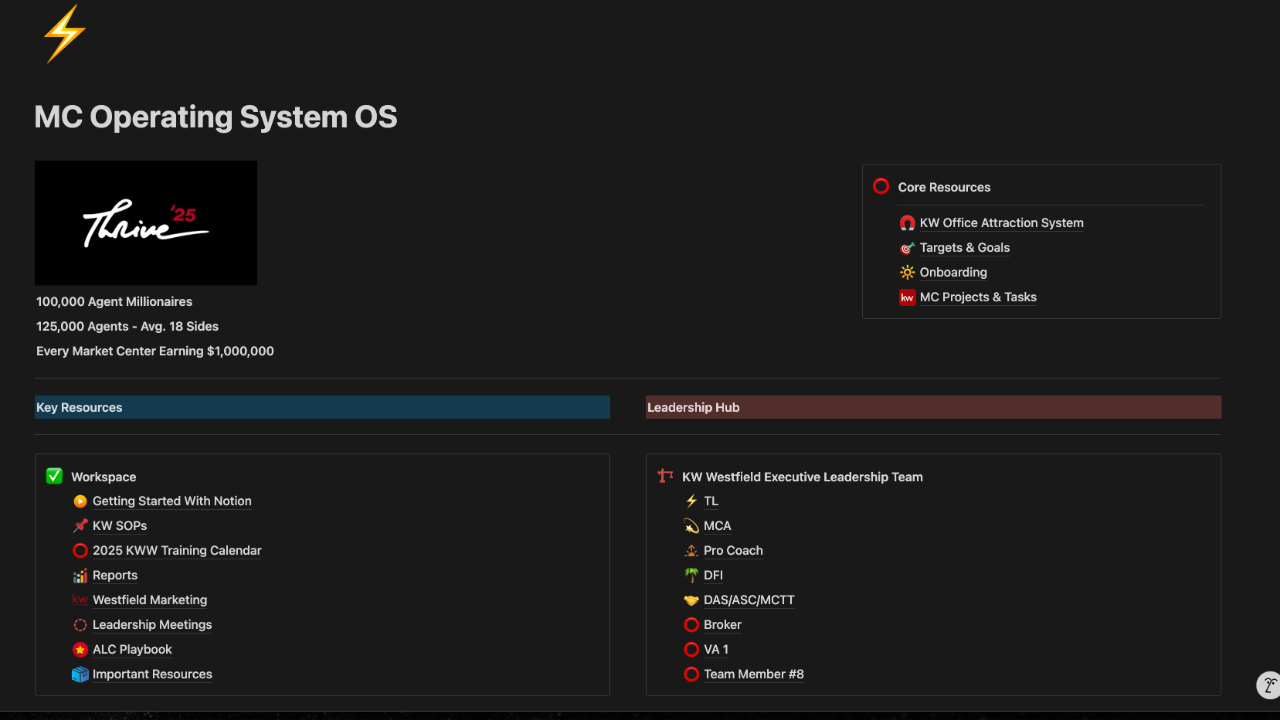Open MC Projects & Tasks
The width and height of the screenshot is (1280, 720).
(x=978, y=297)
